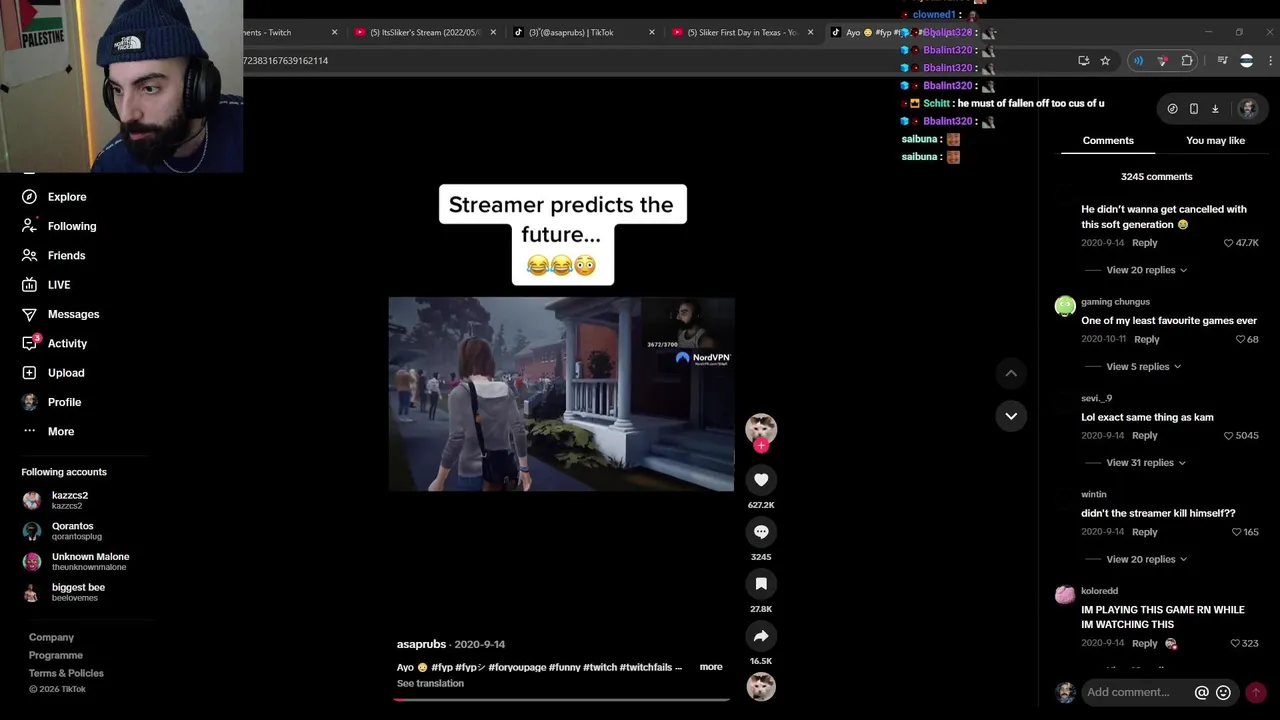The height and width of the screenshot is (720, 1280).
Task: Reply to gaming chungus comment
Action: (x=1147, y=340)
